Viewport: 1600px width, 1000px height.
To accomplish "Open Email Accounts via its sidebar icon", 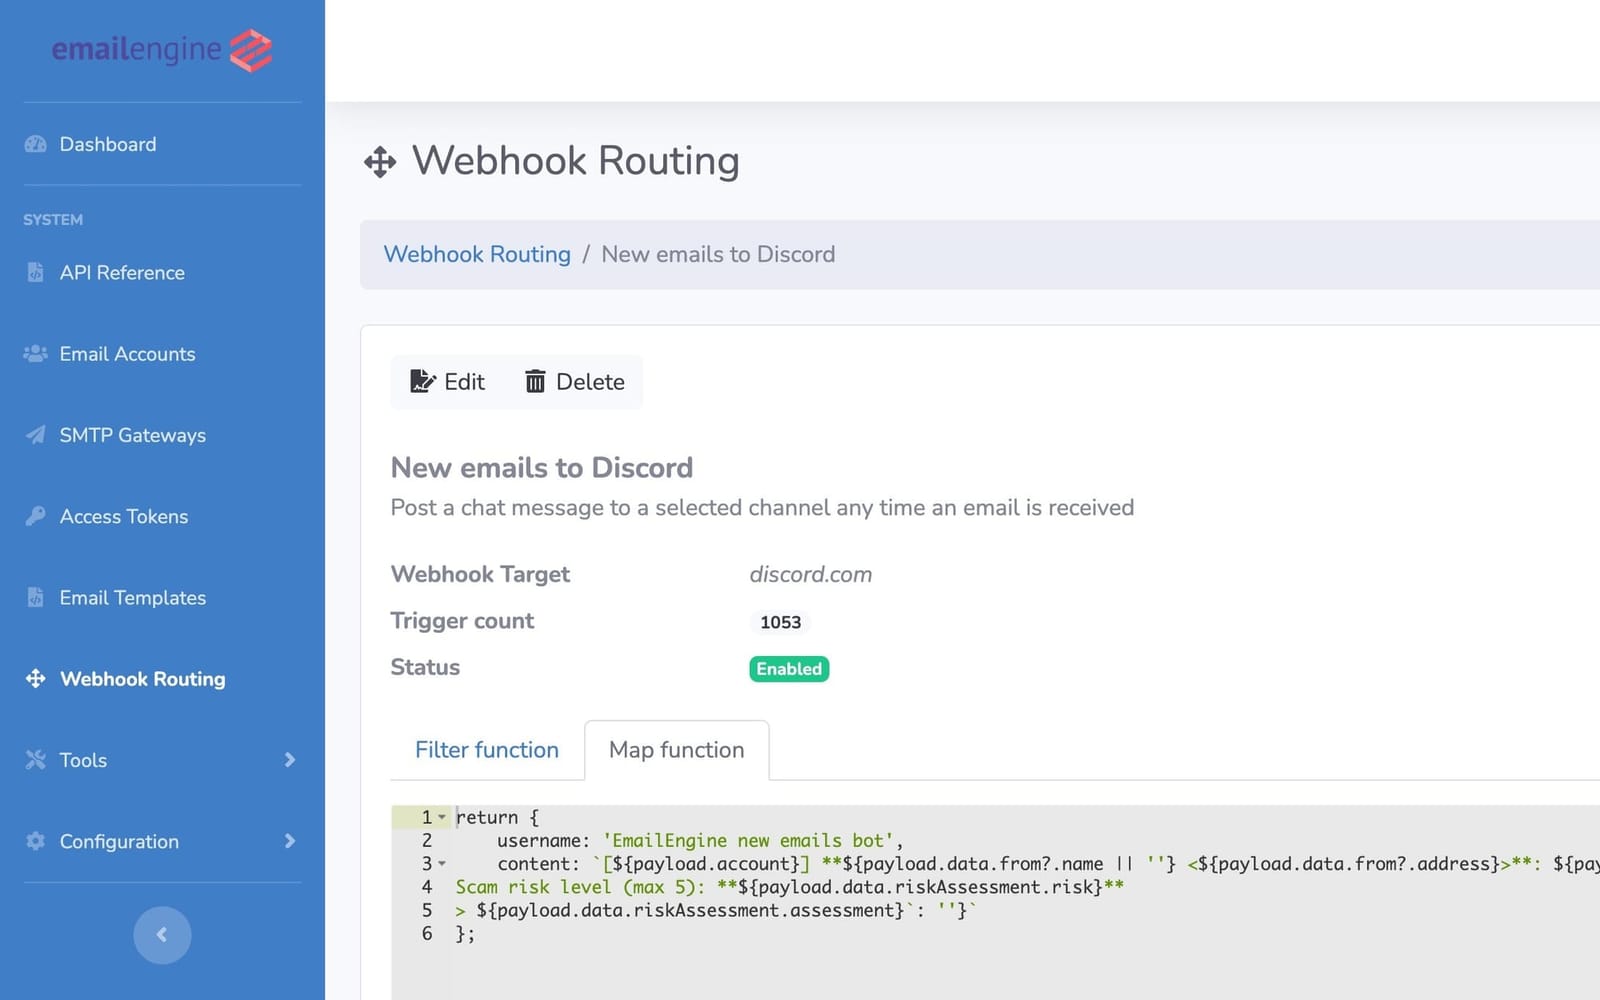I will pos(35,354).
